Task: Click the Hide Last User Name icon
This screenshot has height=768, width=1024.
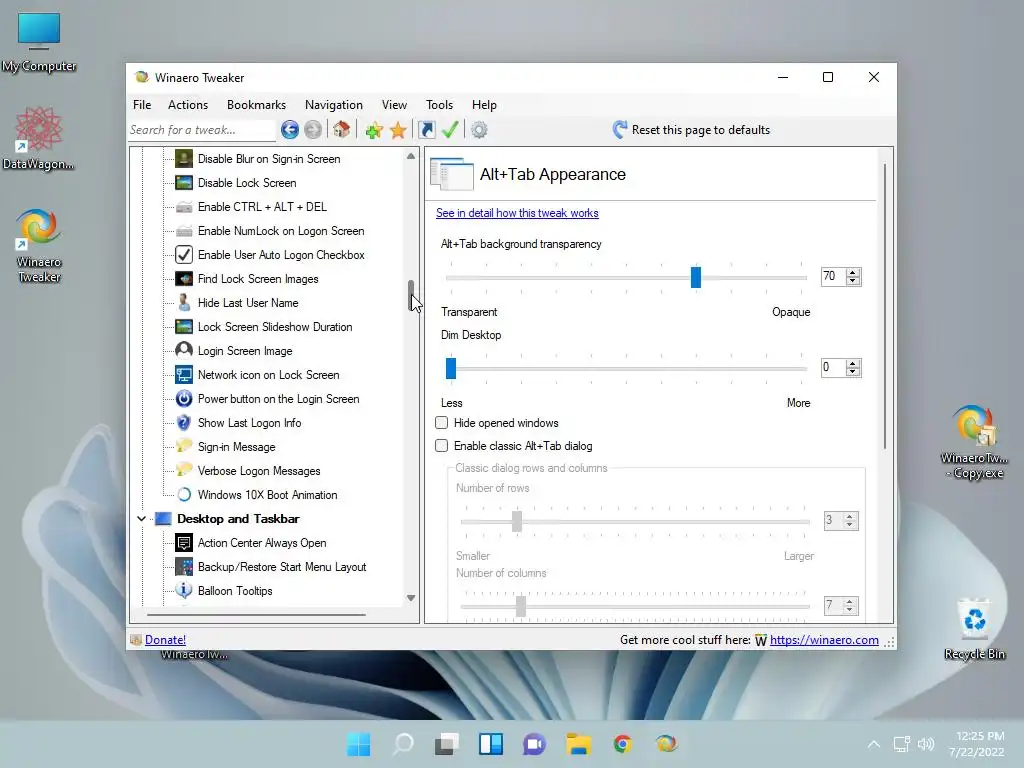Action: pyautogui.click(x=184, y=303)
